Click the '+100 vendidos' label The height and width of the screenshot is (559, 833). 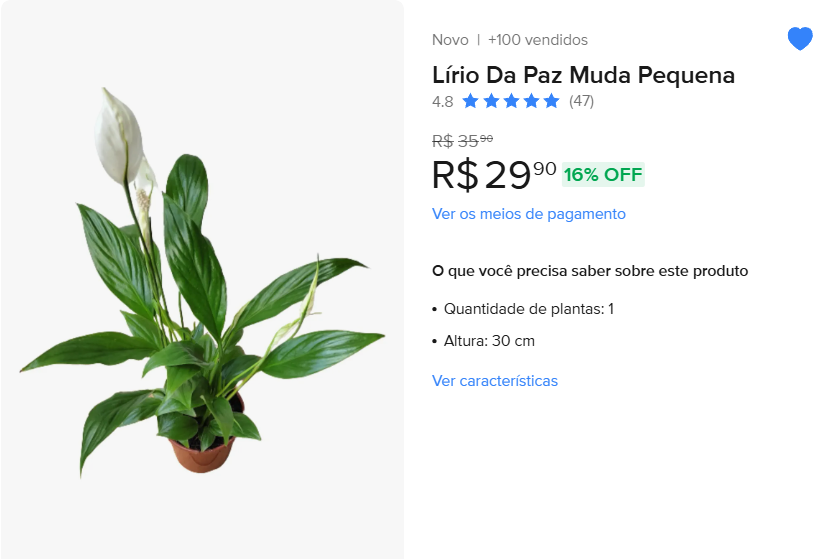538,40
